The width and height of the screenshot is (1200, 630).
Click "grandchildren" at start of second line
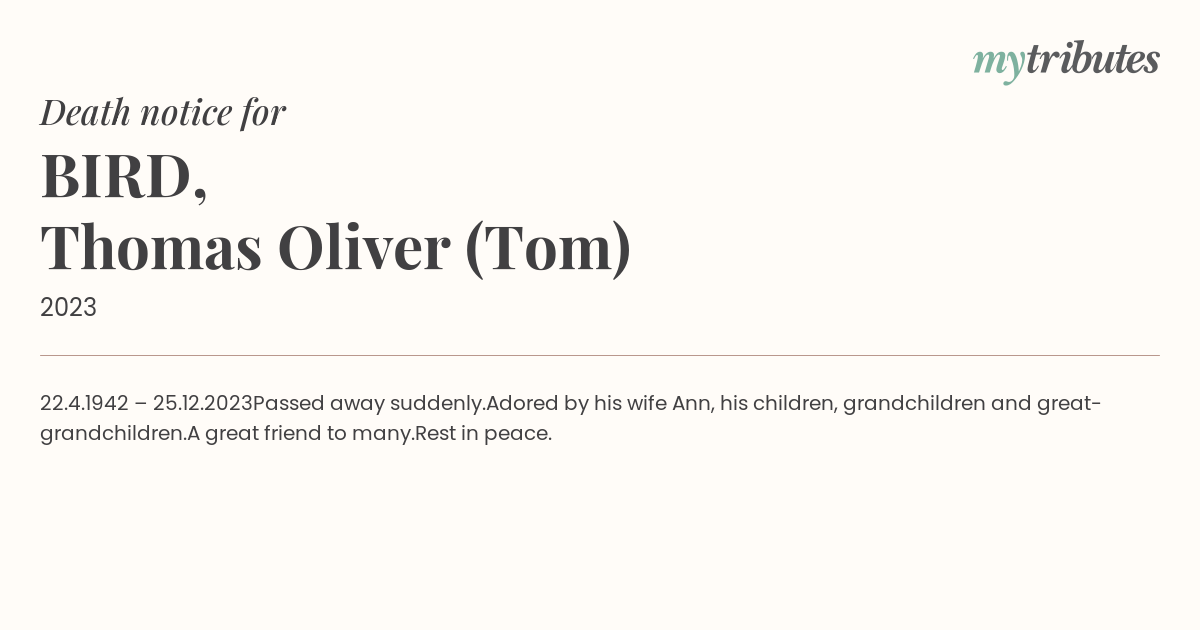click(x=112, y=434)
